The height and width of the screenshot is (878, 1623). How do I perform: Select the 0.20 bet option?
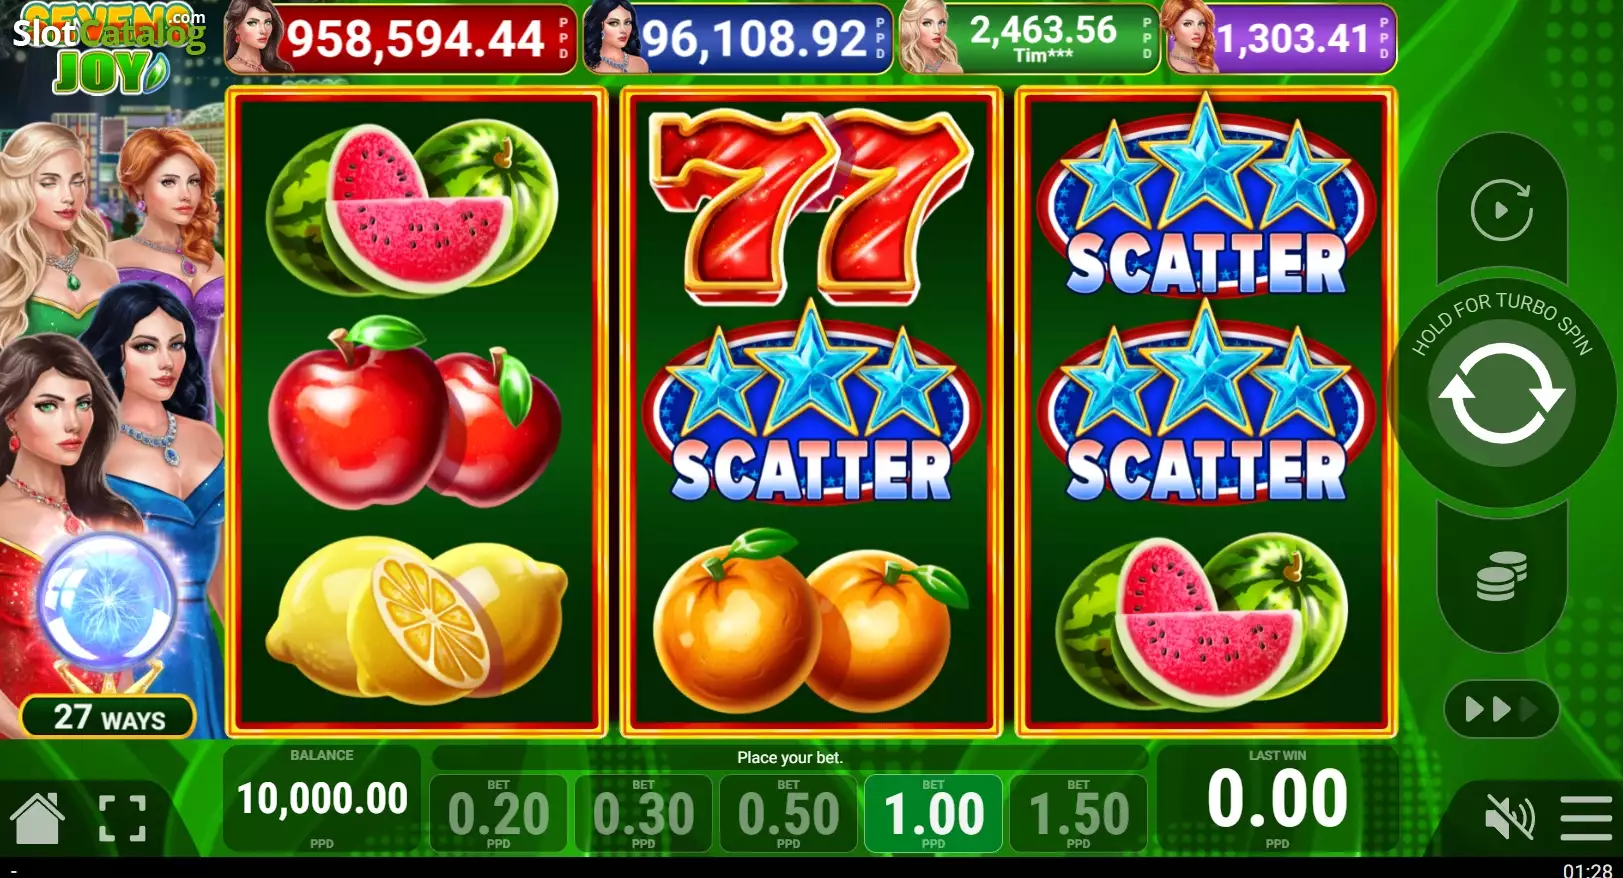click(x=498, y=813)
